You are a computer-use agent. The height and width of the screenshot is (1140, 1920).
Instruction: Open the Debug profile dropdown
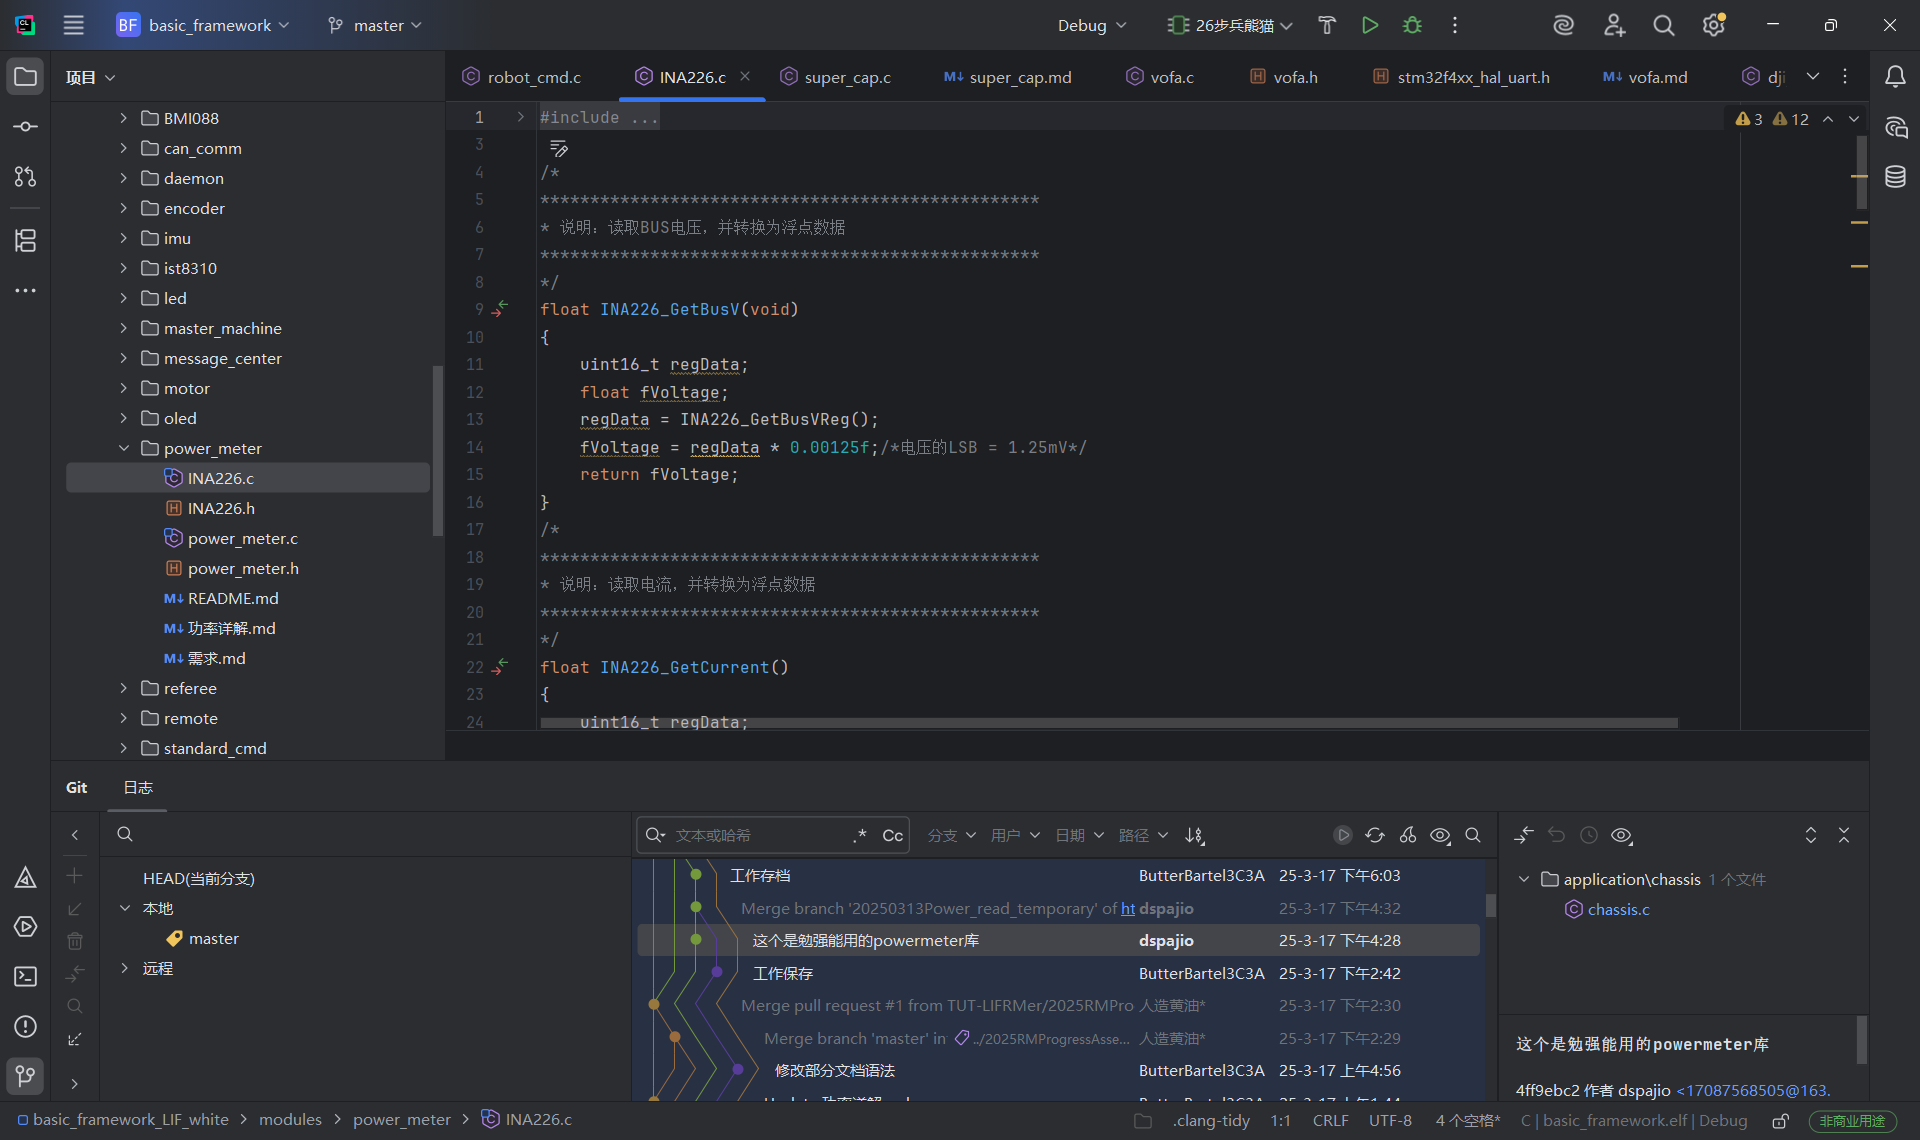point(1092,25)
